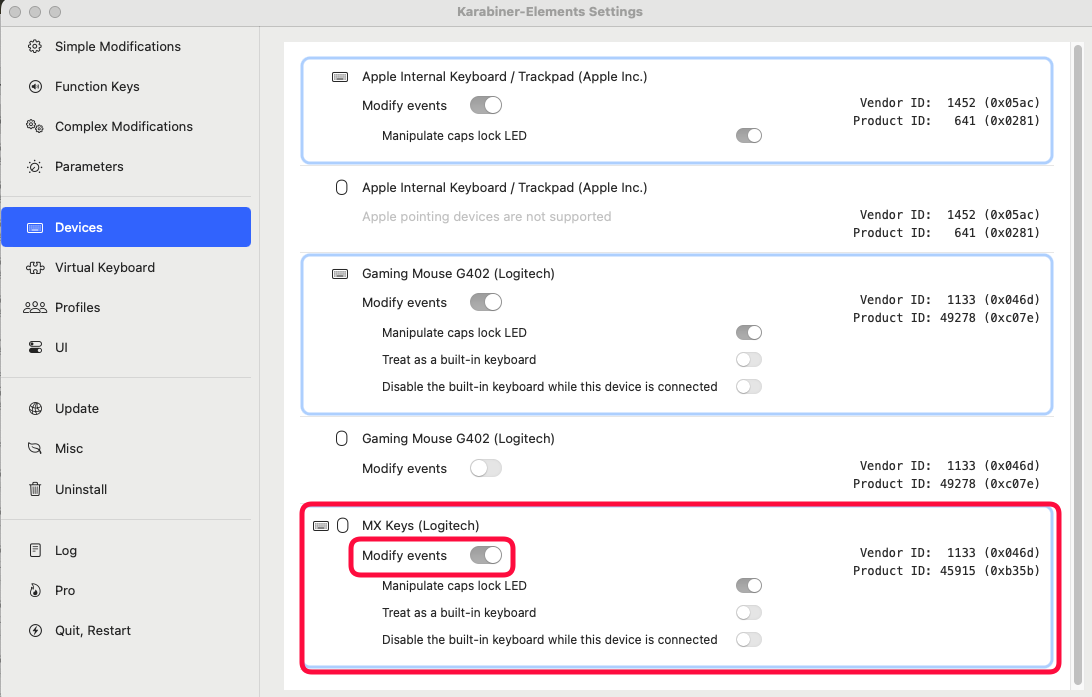
Task: Open Parameters section
Action: click(126, 166)
